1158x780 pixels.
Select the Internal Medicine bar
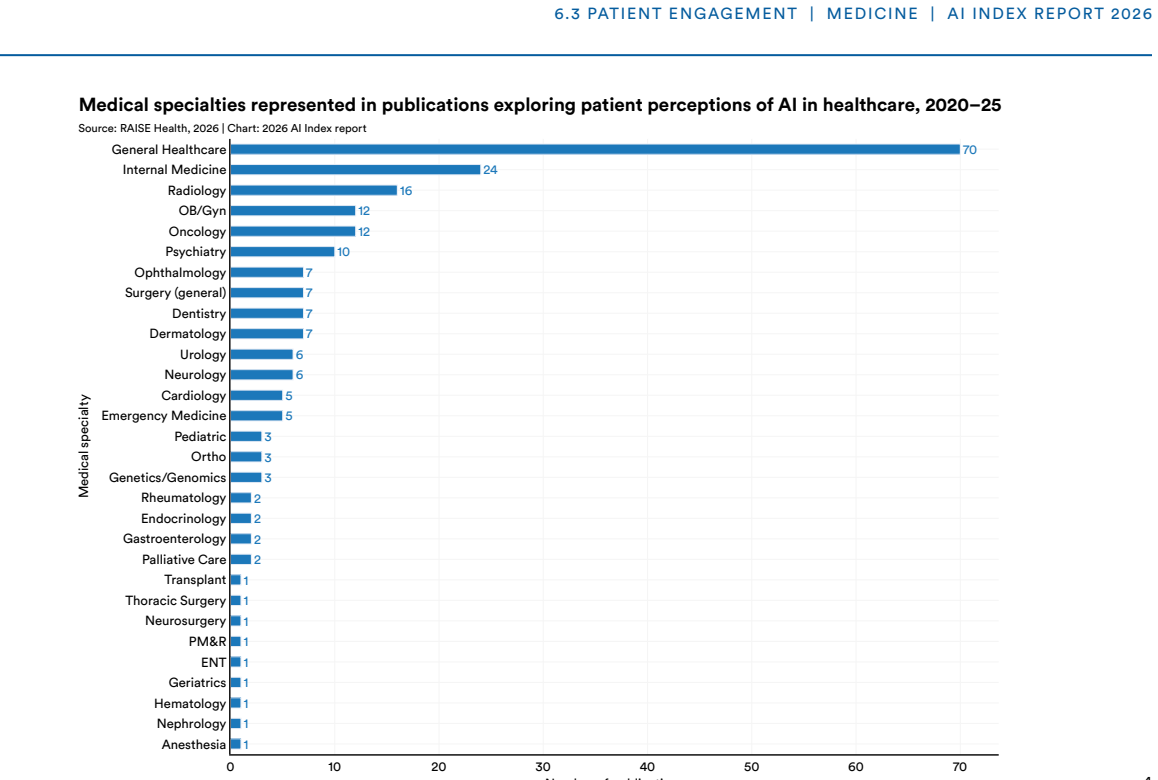pos(355,170)
